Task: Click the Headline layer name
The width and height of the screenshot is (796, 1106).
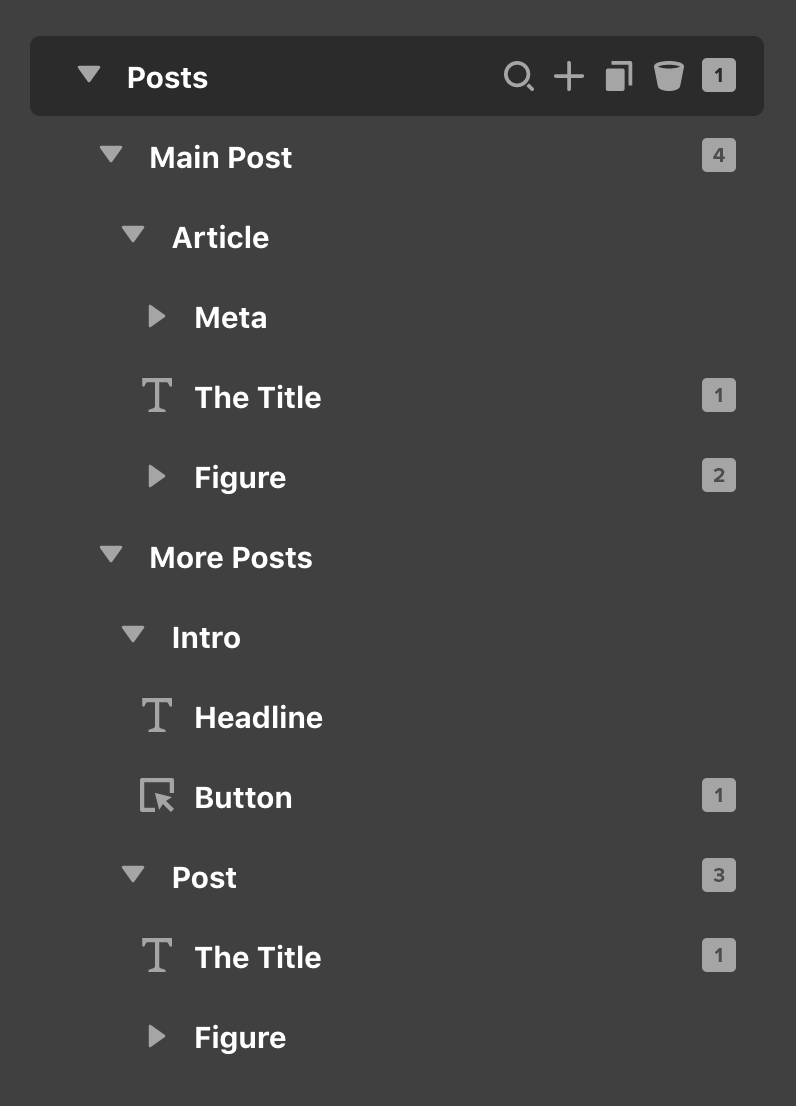Action: point(259,717)
